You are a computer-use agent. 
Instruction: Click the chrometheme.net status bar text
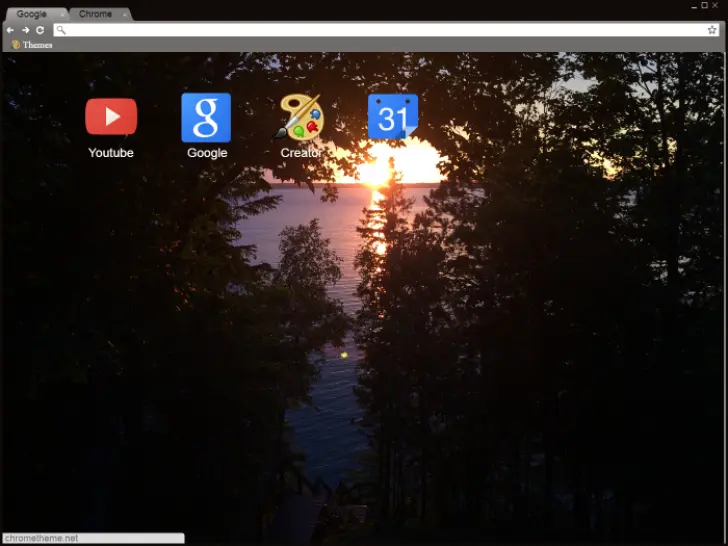(x=42, y=538)
